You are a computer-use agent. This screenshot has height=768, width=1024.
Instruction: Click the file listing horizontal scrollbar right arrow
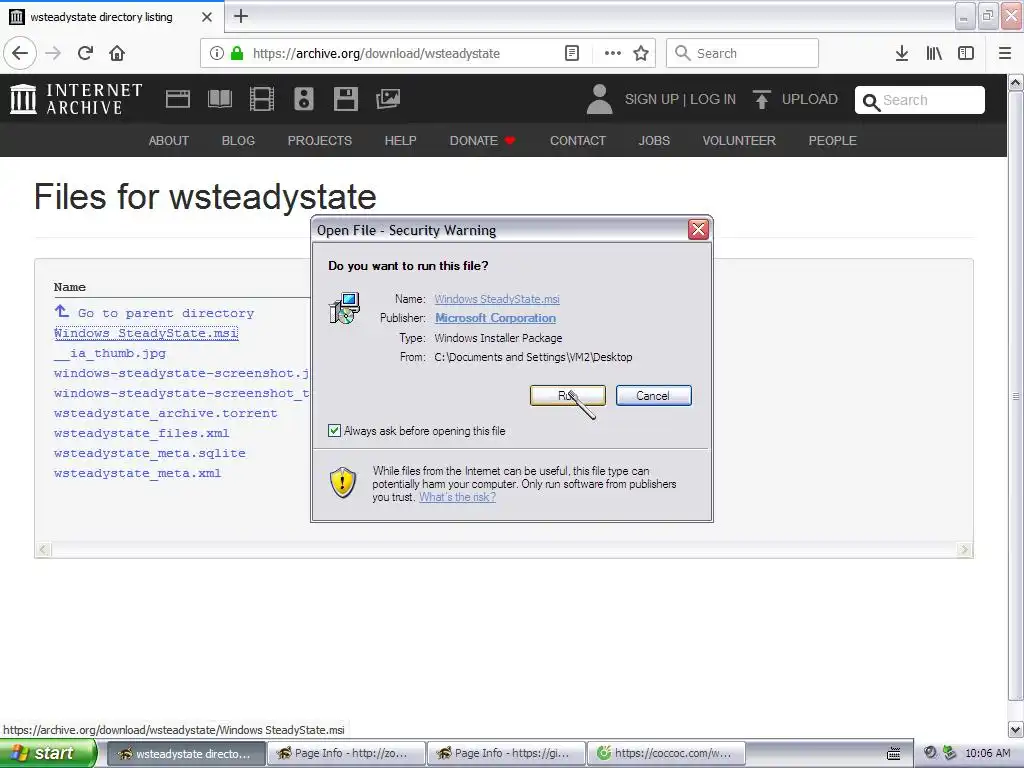coord(965,550)
